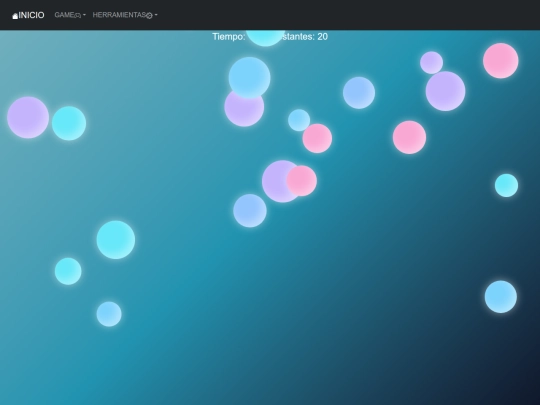Pop the light blue bubble in the lower right
The image size is (540, 405).
point(500,297)
